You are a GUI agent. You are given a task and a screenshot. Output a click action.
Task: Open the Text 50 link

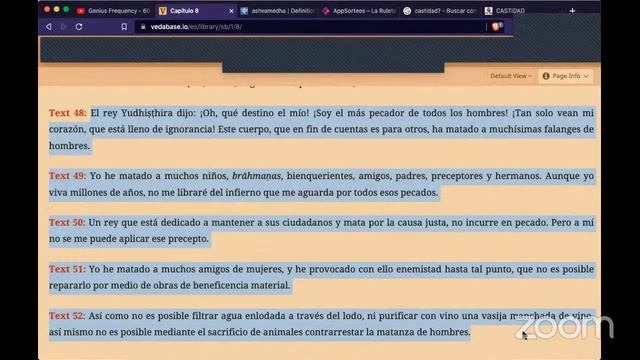(67, 222)
